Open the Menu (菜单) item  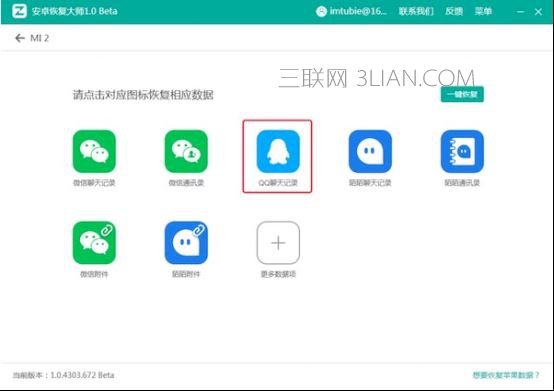point(483,11)
